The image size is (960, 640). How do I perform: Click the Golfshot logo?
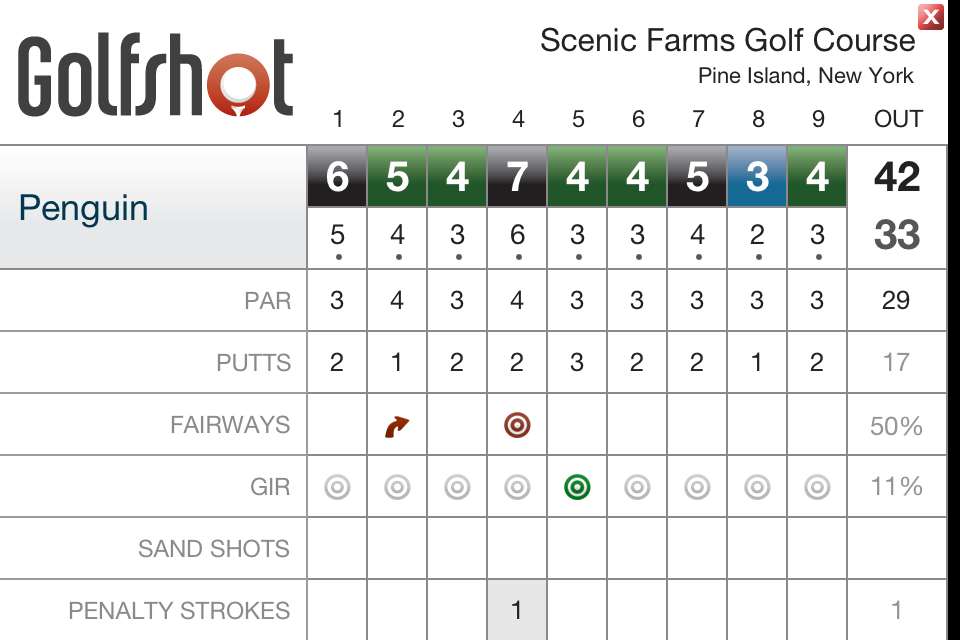(155, 77)
